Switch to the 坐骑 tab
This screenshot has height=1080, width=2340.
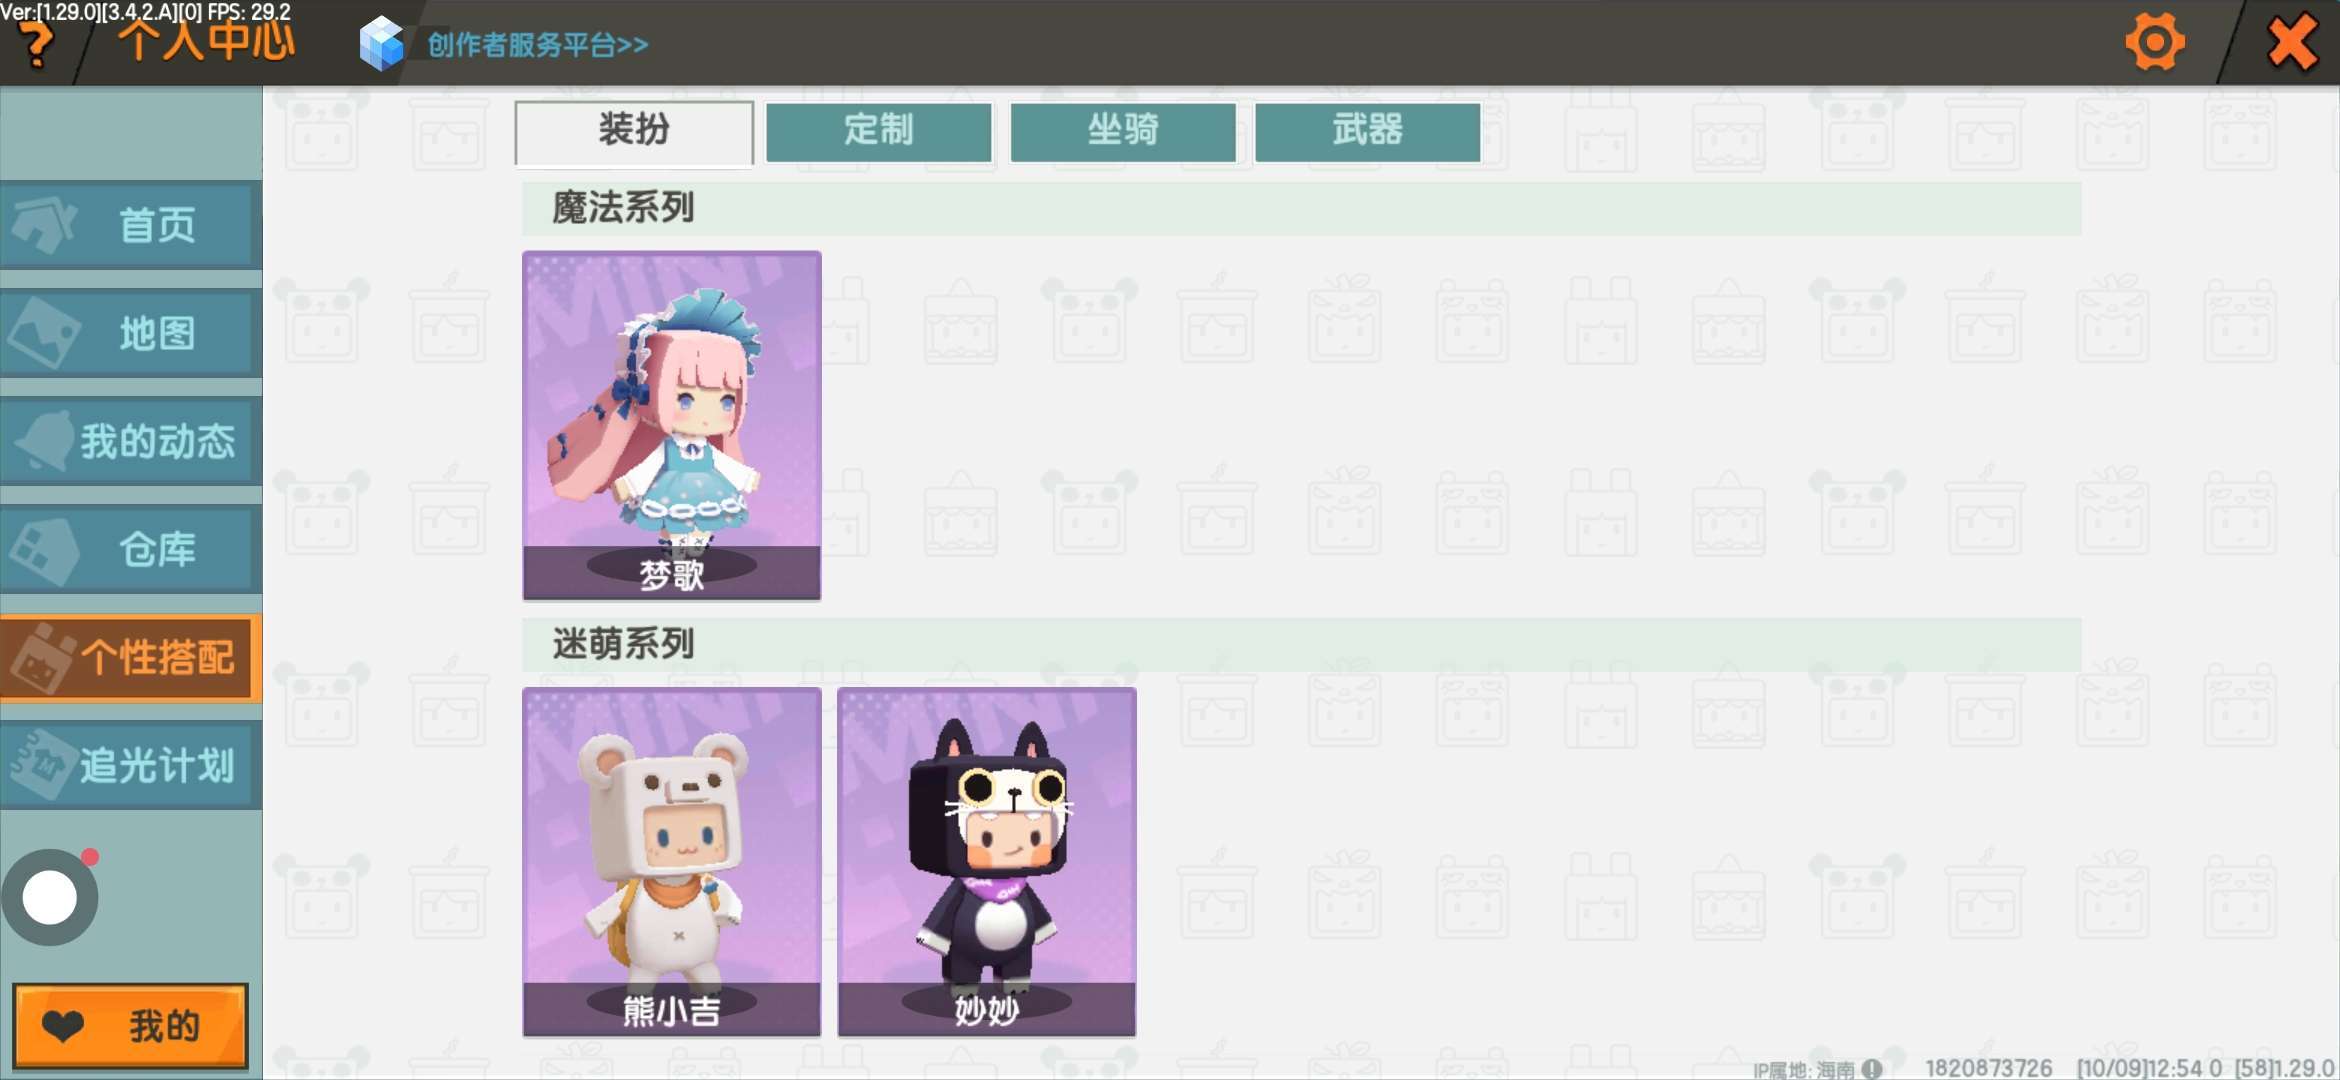(1123, 131)
